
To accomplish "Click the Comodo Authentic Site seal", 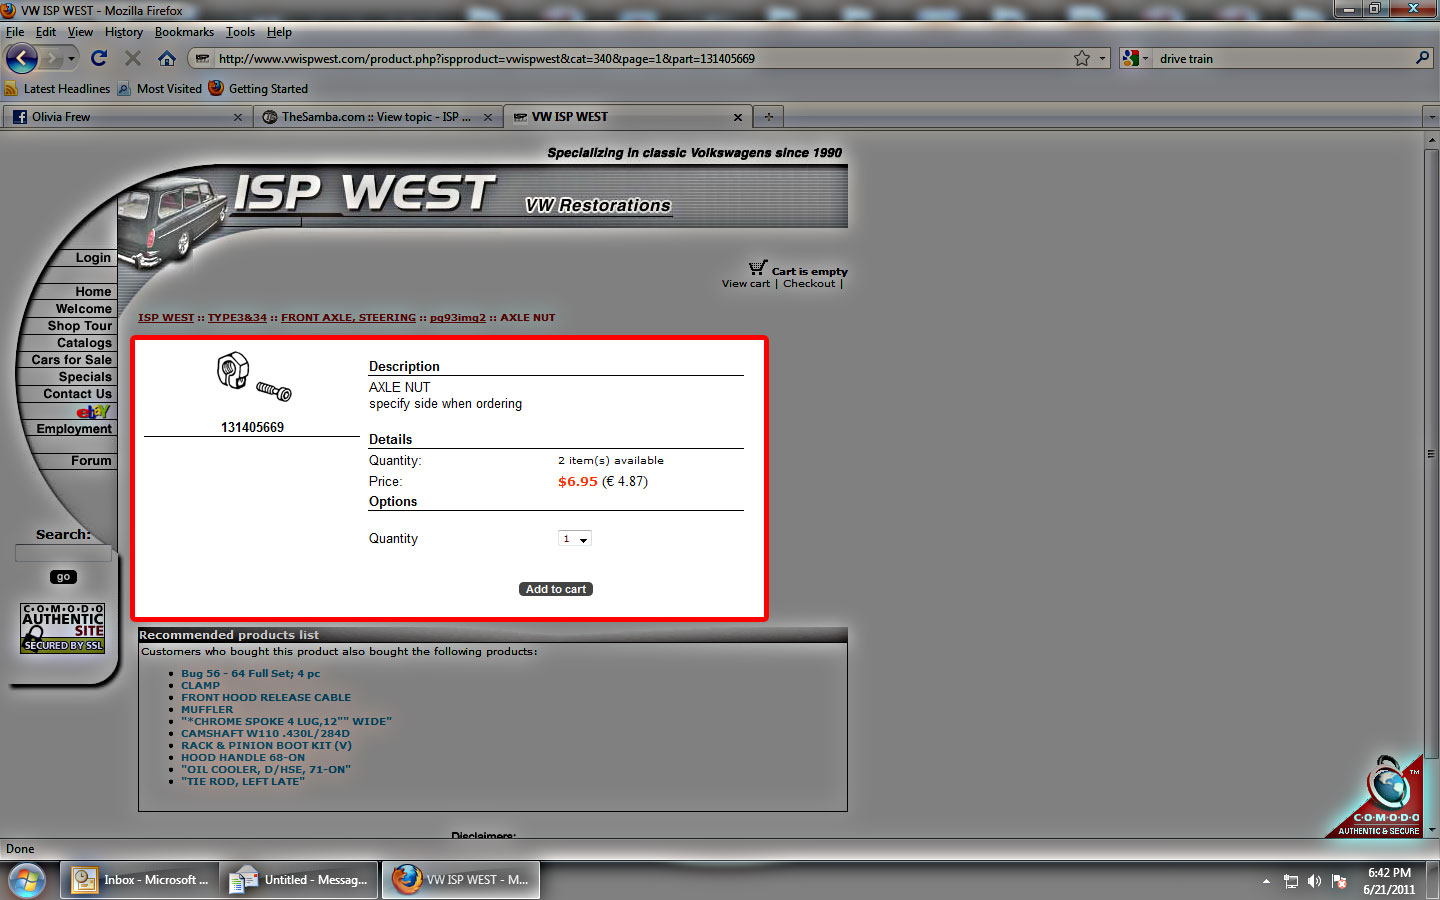I will coord(63,628).
